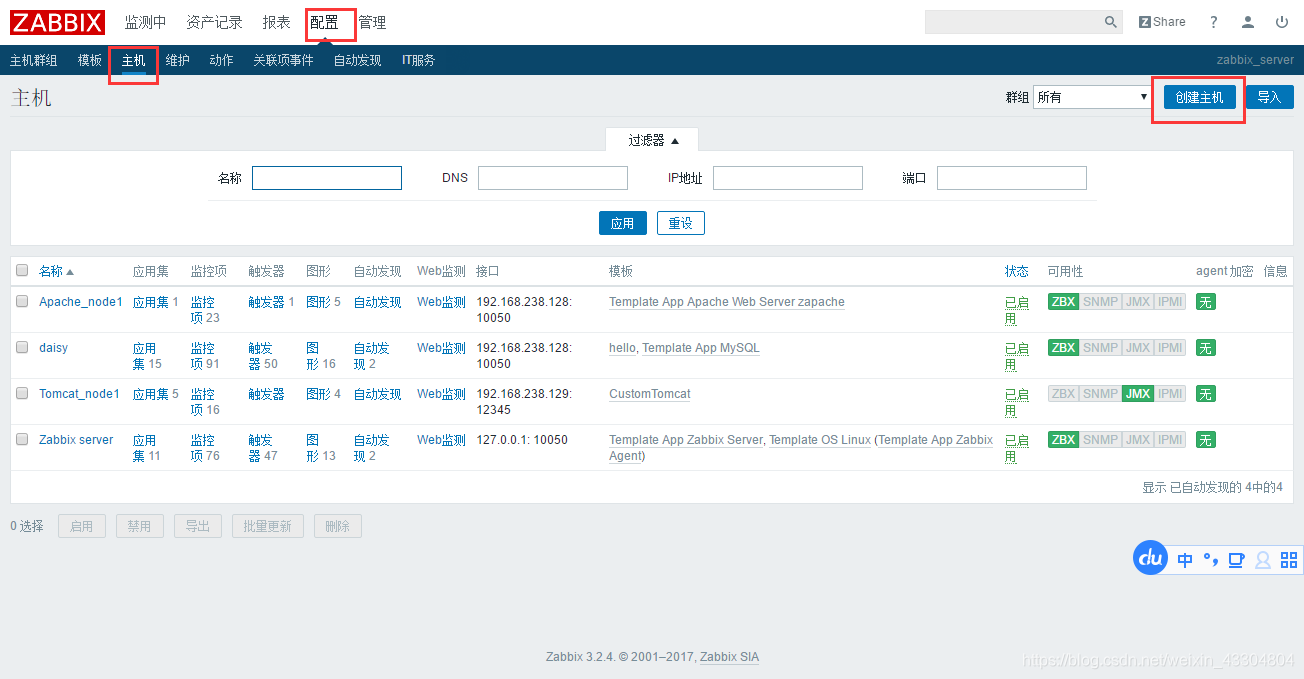Viewport: 1304px width, 679px height.
Task: Toggle the select-all hosts checkbox
Action: click(22, 270)
